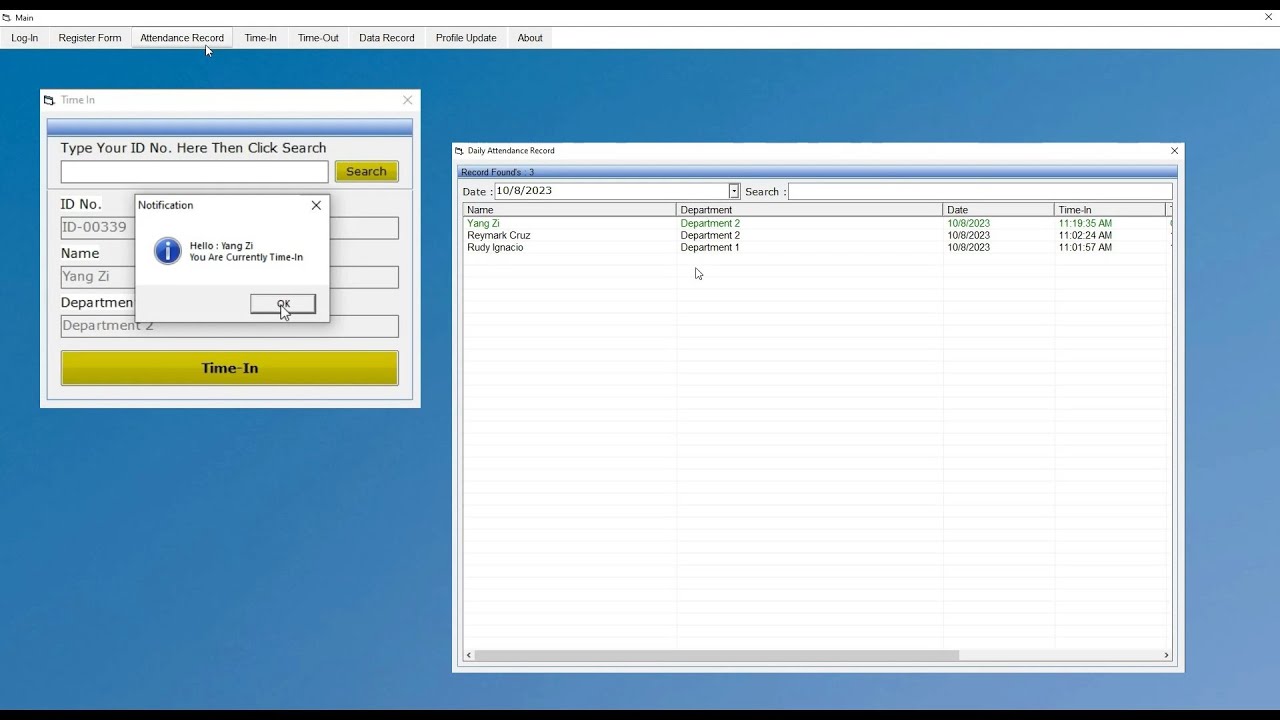Select the Yang Zi attendance row
The width and height of the screenshot is (1280, 720).
pos(817,224)
